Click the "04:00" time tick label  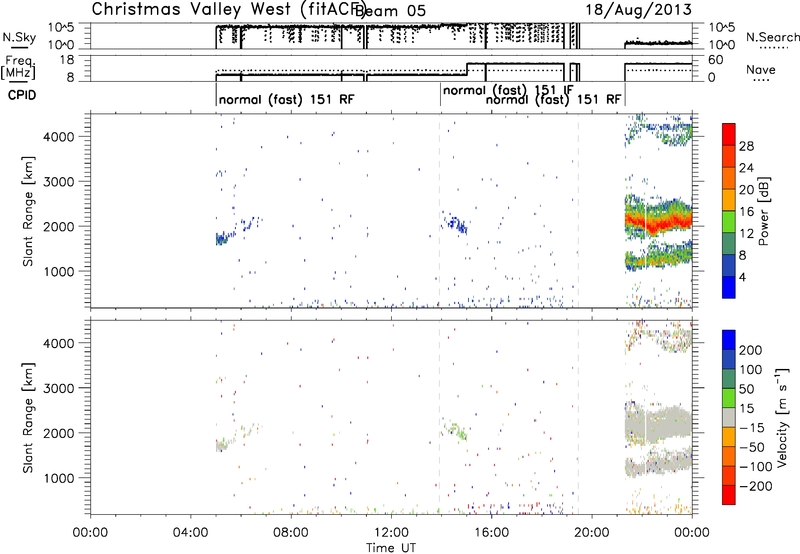coord(190,533)
